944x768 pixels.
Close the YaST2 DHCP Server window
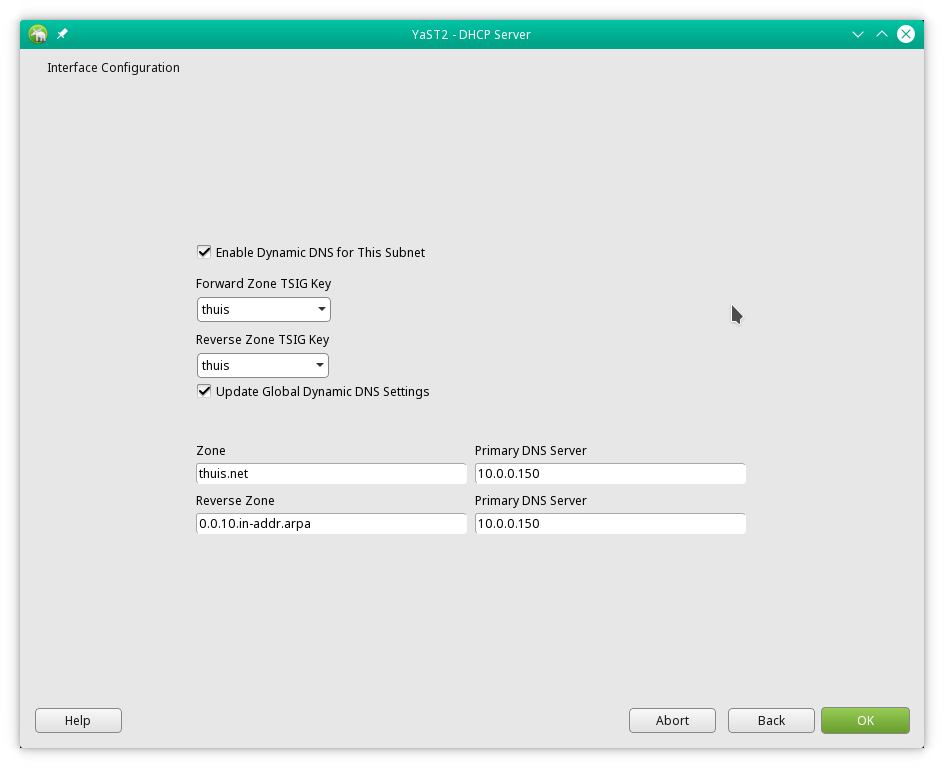coord(905,34)
